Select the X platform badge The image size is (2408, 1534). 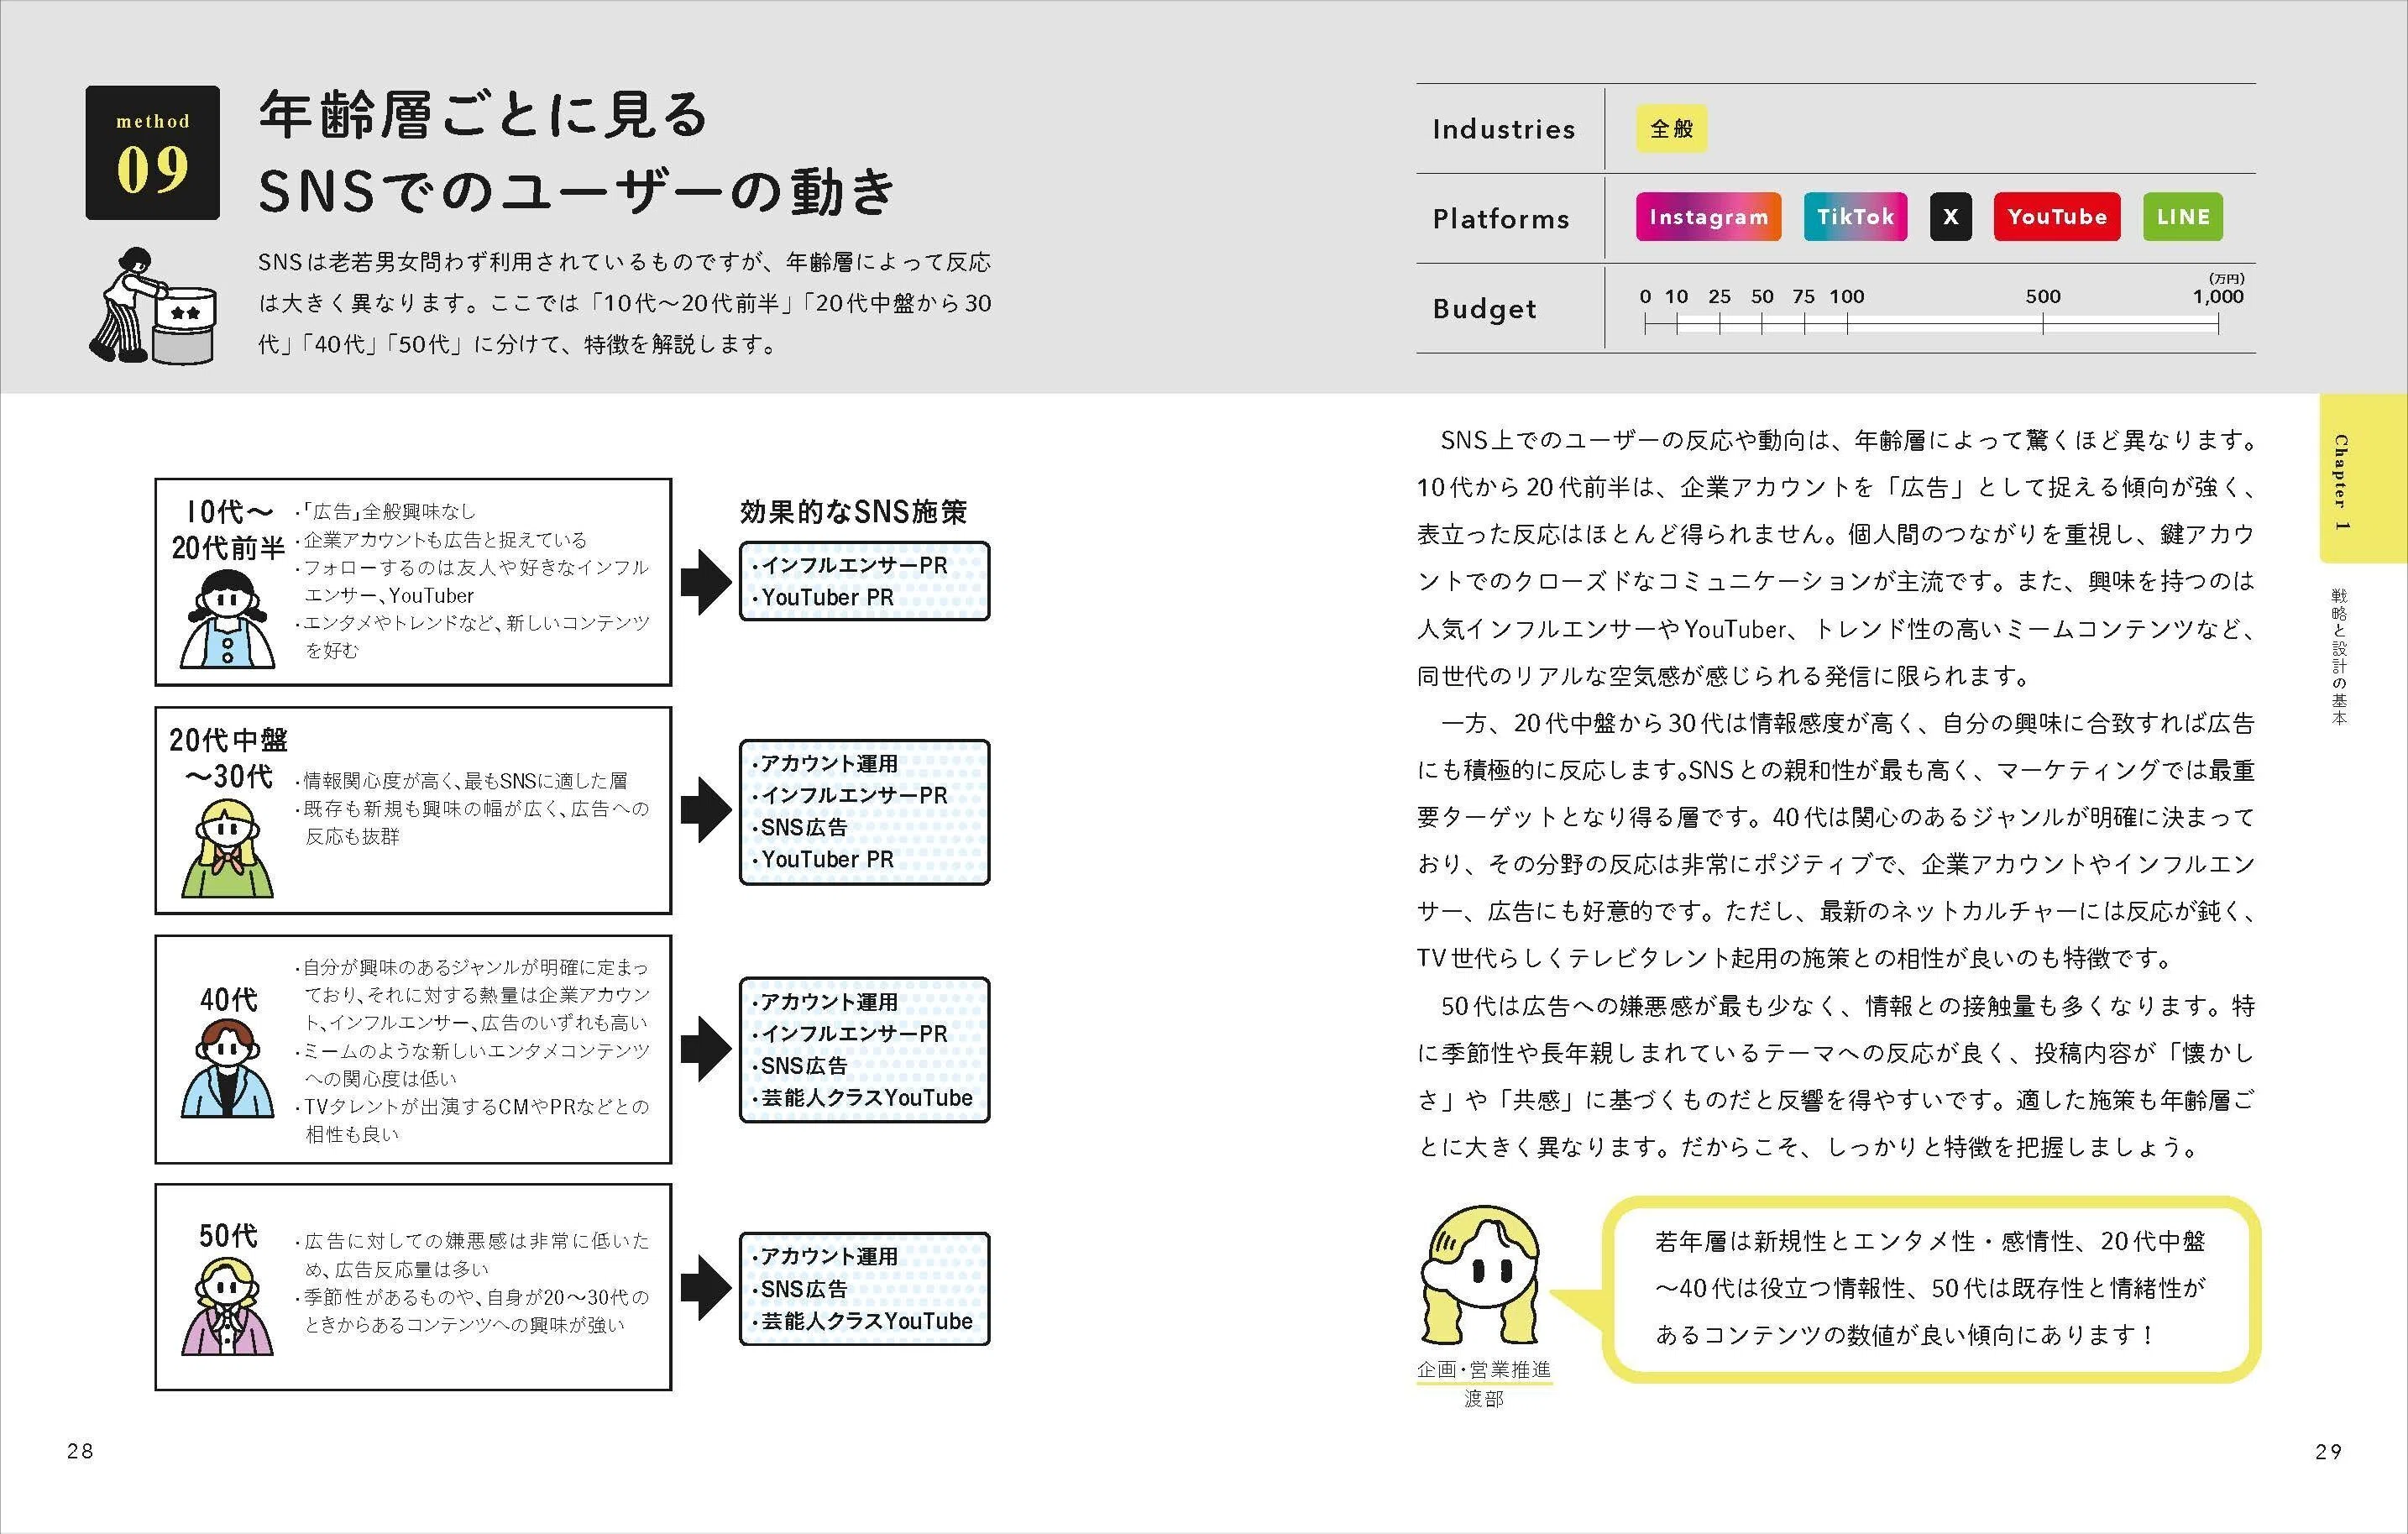pos(1950,217)
